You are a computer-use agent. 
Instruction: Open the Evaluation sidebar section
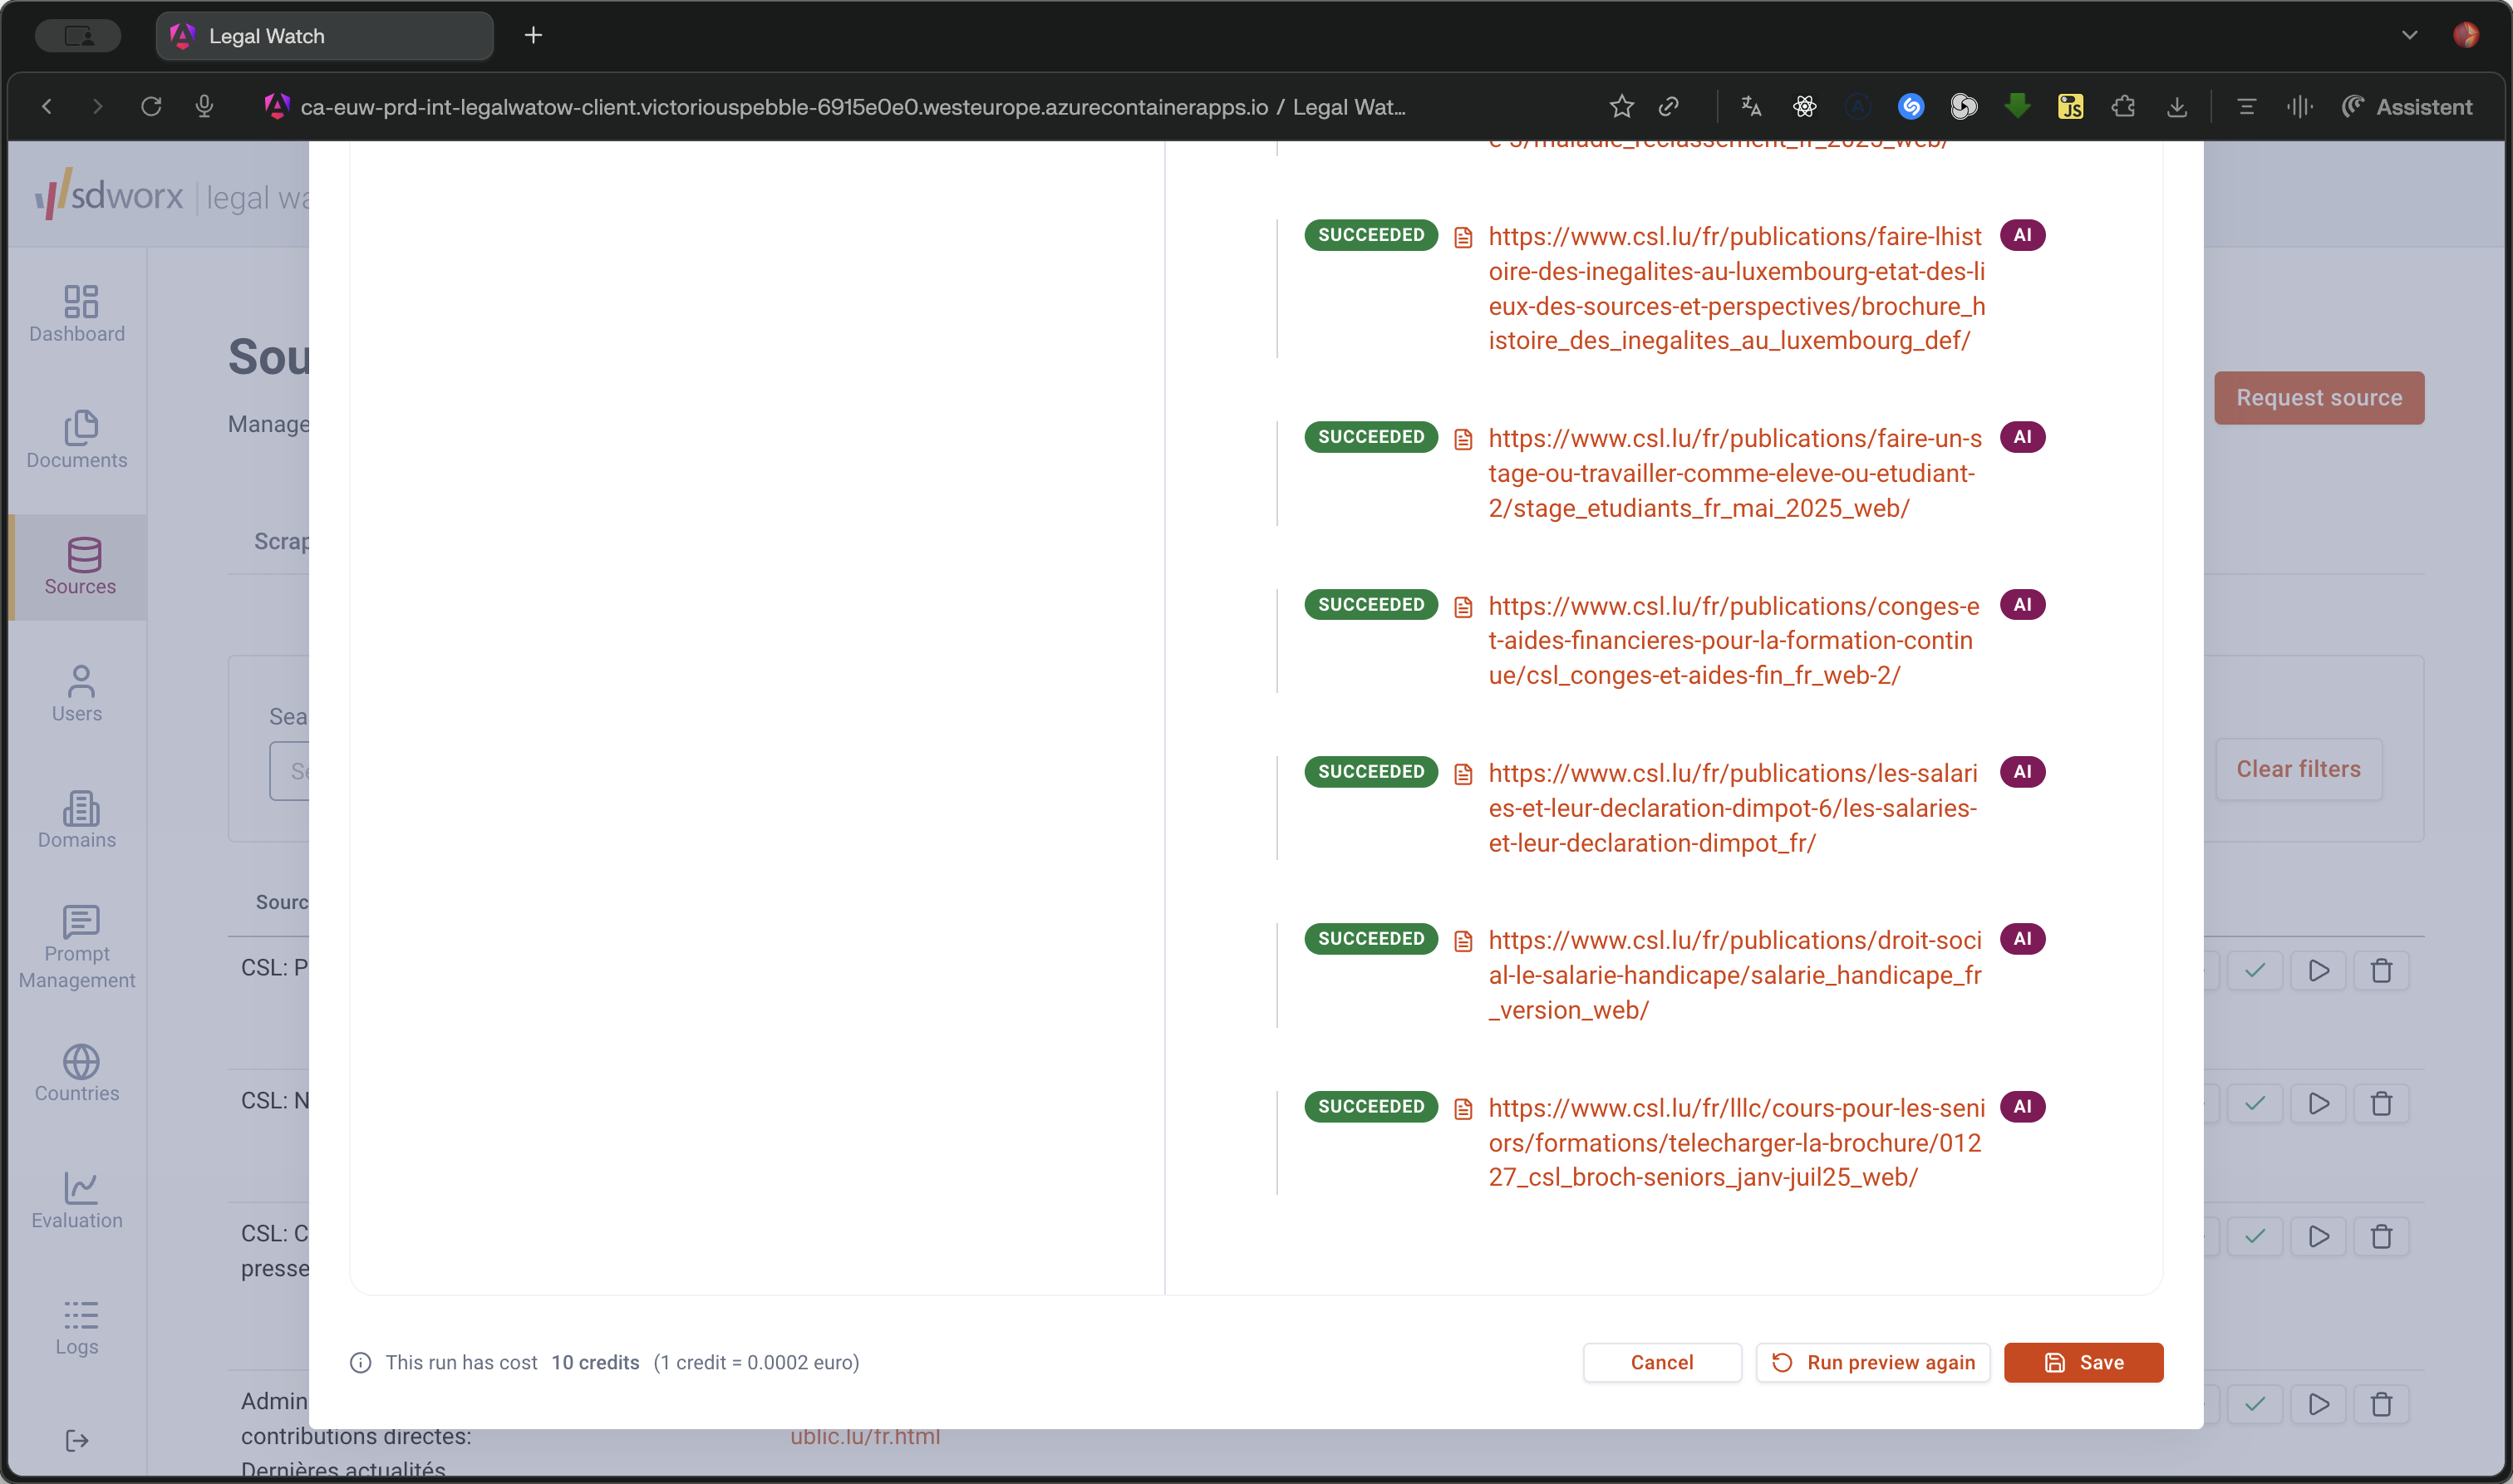coord(77,1200)
